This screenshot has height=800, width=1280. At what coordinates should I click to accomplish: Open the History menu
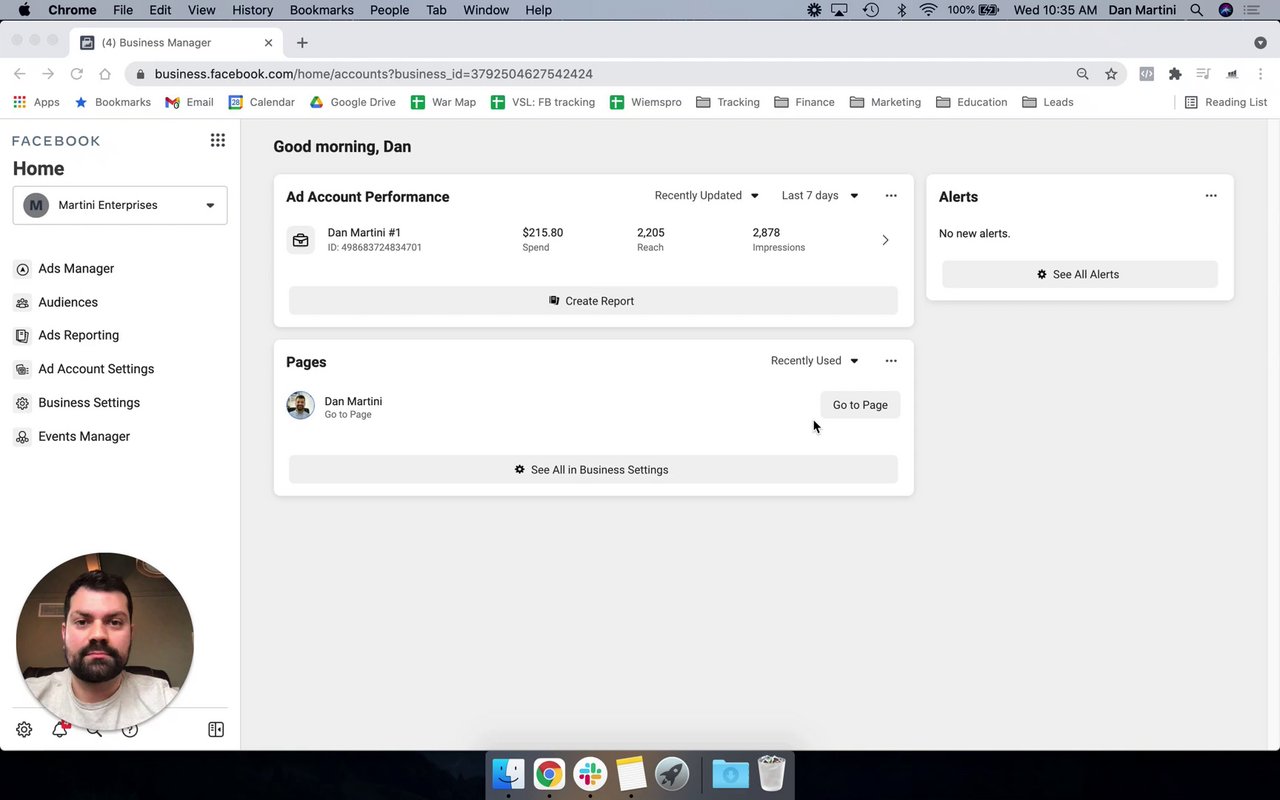252,10
